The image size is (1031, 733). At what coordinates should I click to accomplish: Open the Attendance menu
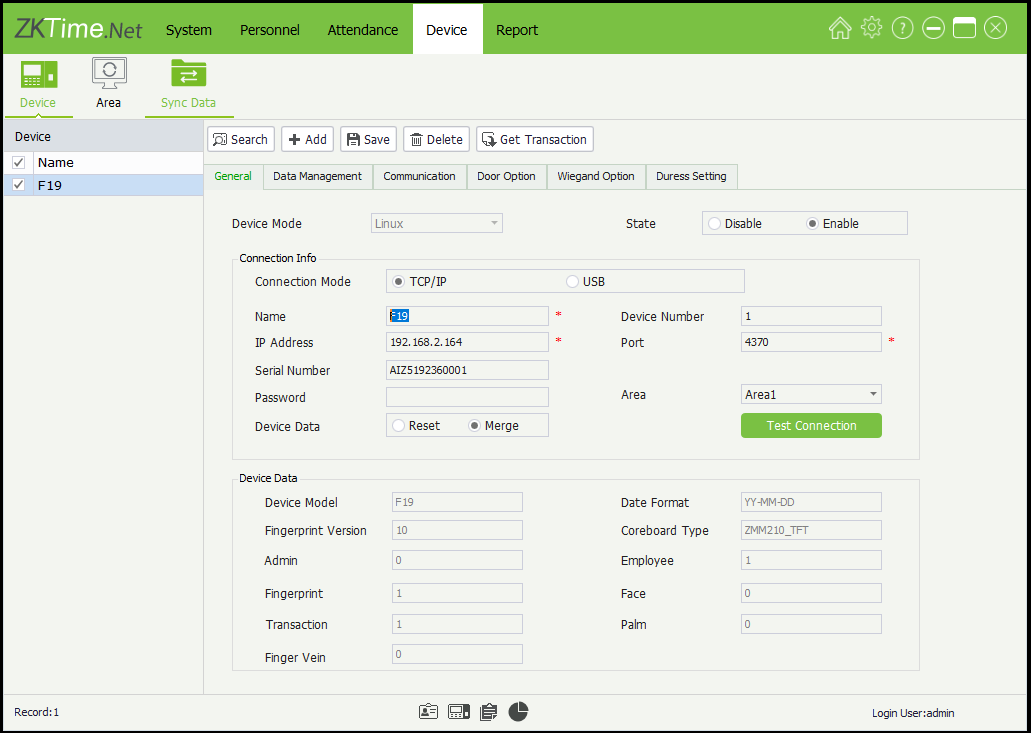(x=363, y=30)
